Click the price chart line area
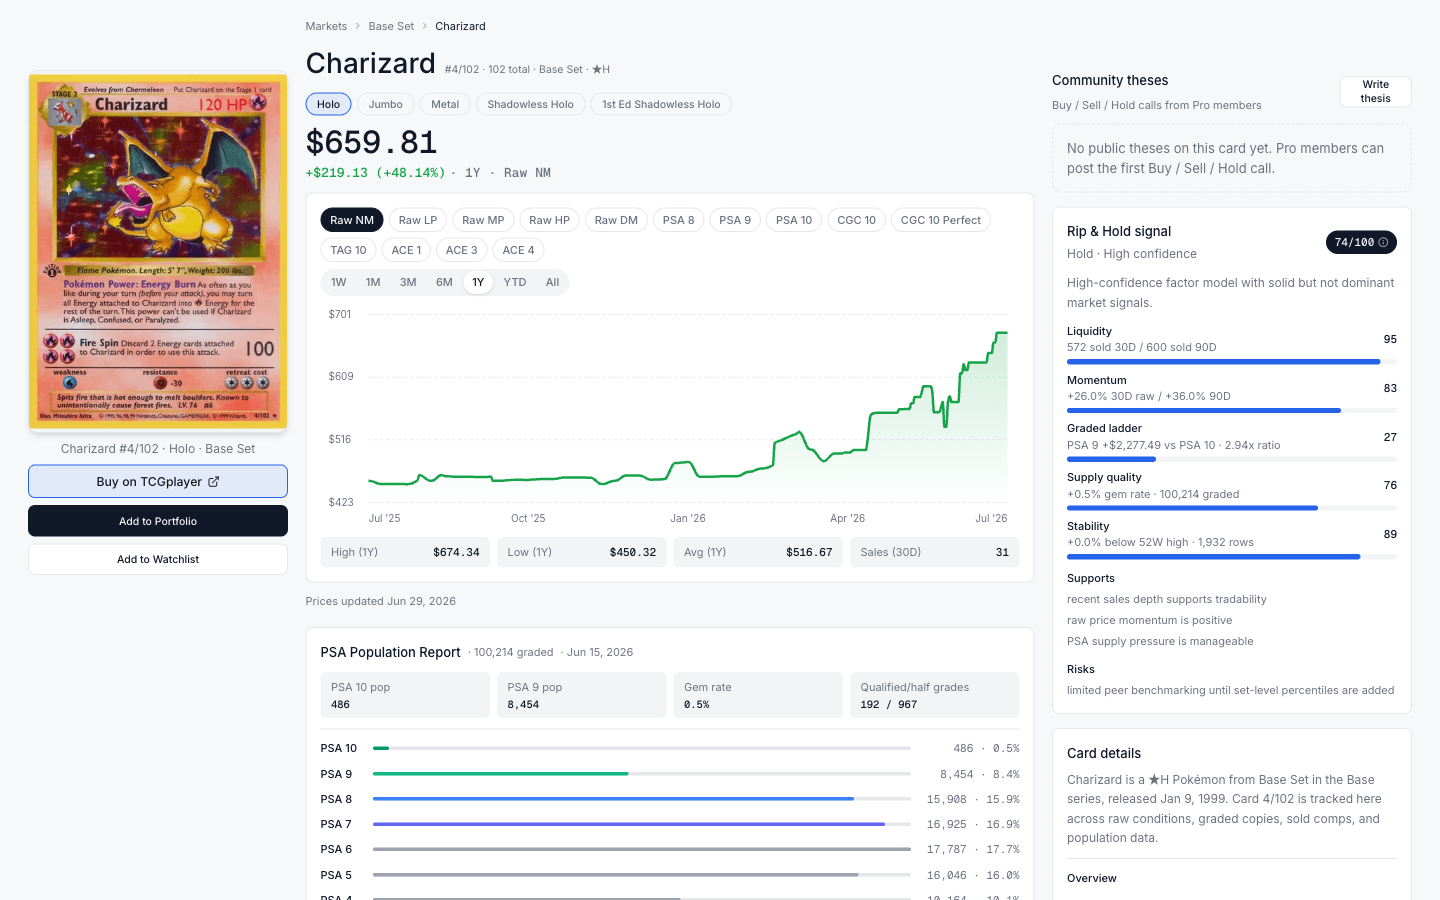 click(688, 408)
